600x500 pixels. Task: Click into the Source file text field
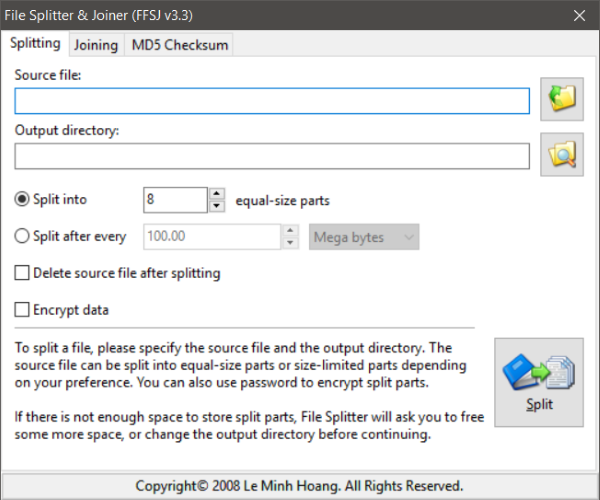(x=272, y=101)
